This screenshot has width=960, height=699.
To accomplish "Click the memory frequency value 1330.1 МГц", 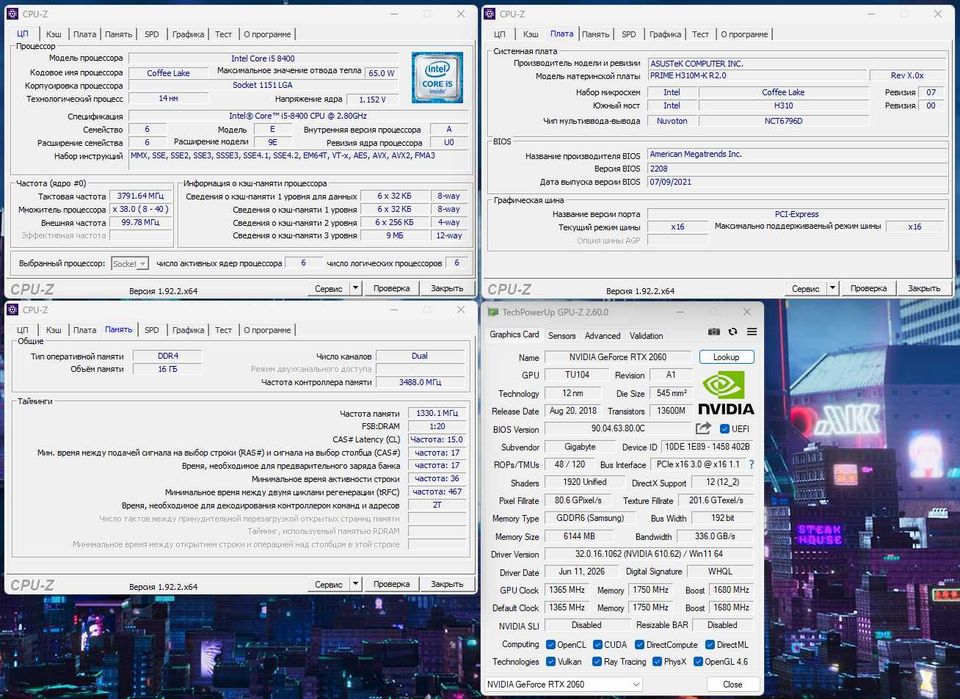I will tap(437, 413).
